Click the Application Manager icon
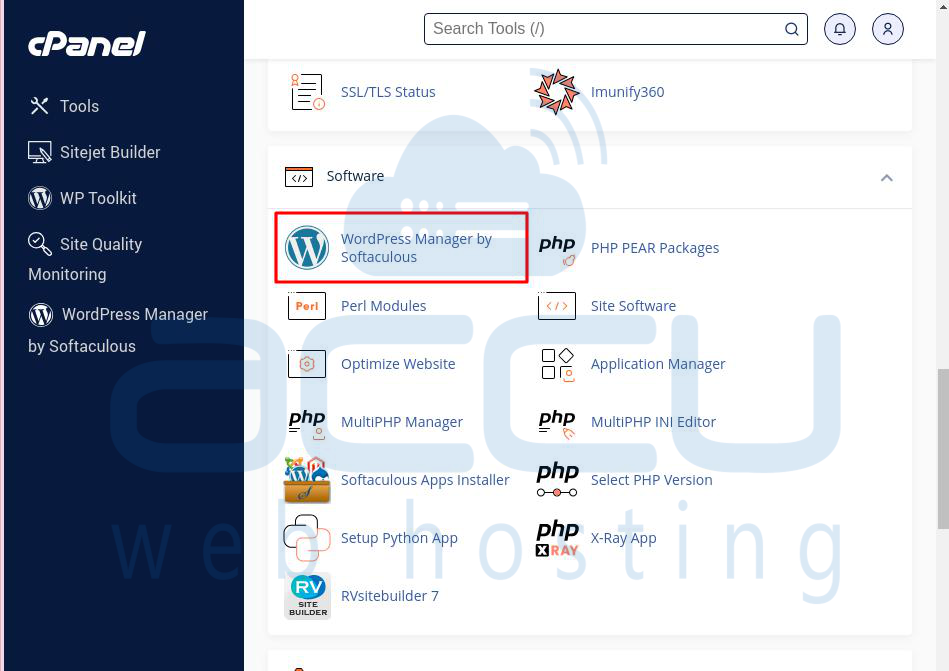949x671 pixels. coord(557,365)
